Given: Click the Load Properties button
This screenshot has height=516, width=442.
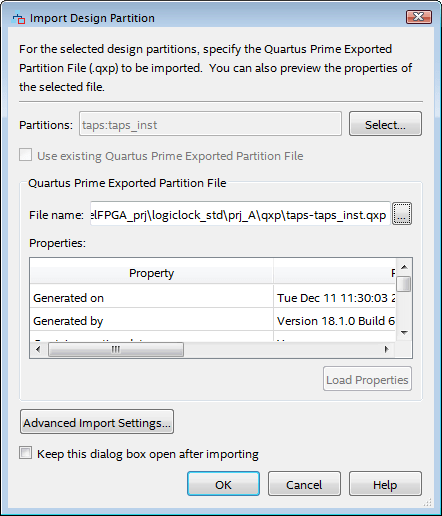Looking at the screenshot, I should [367, 379].
